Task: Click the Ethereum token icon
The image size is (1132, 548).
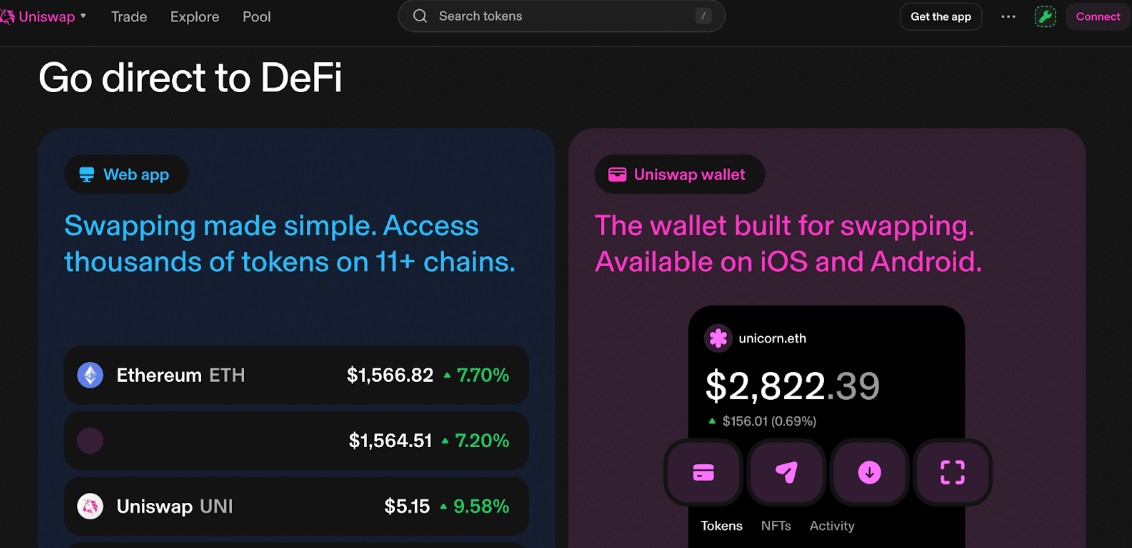Action: [90, 375]
